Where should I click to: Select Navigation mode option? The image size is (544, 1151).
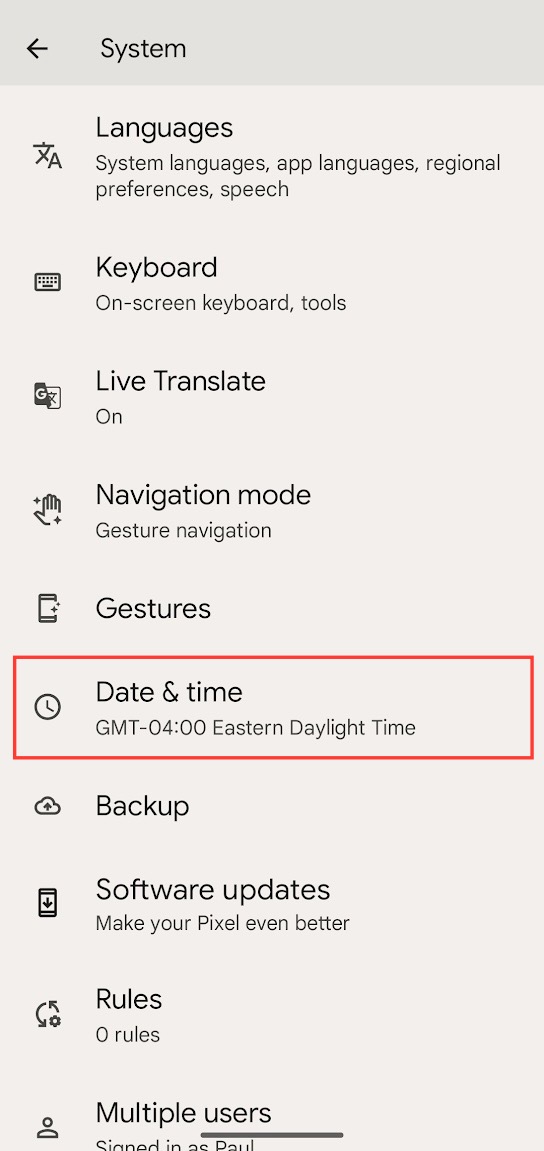tap(272, 510)
